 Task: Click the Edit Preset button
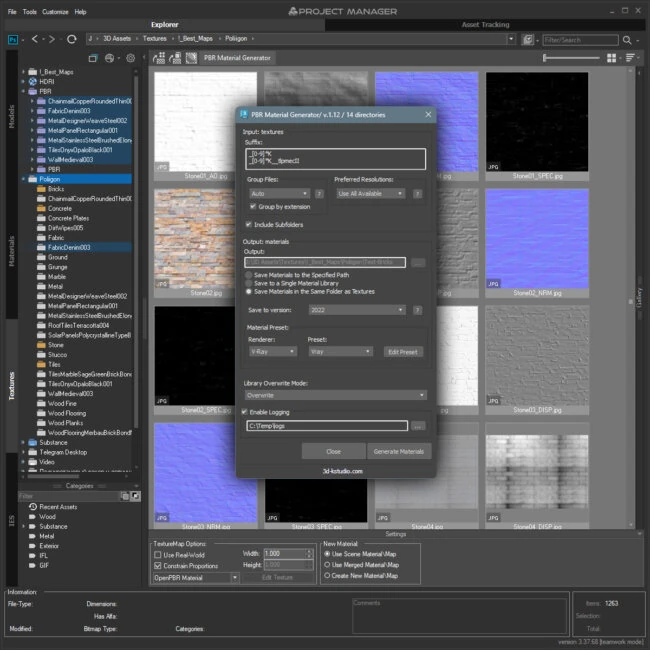tap(403, 352)
